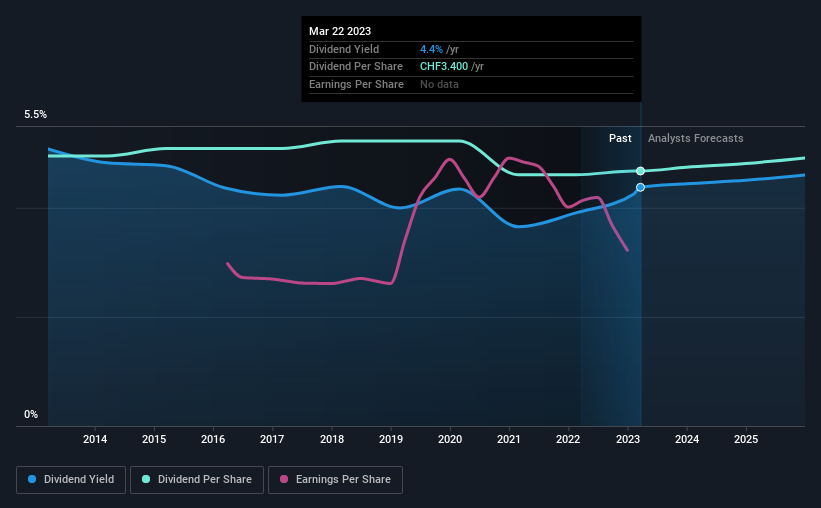Screen dimensions: 821x508
Task: Click the 2024 x-axis label
Action: (687, 439)
